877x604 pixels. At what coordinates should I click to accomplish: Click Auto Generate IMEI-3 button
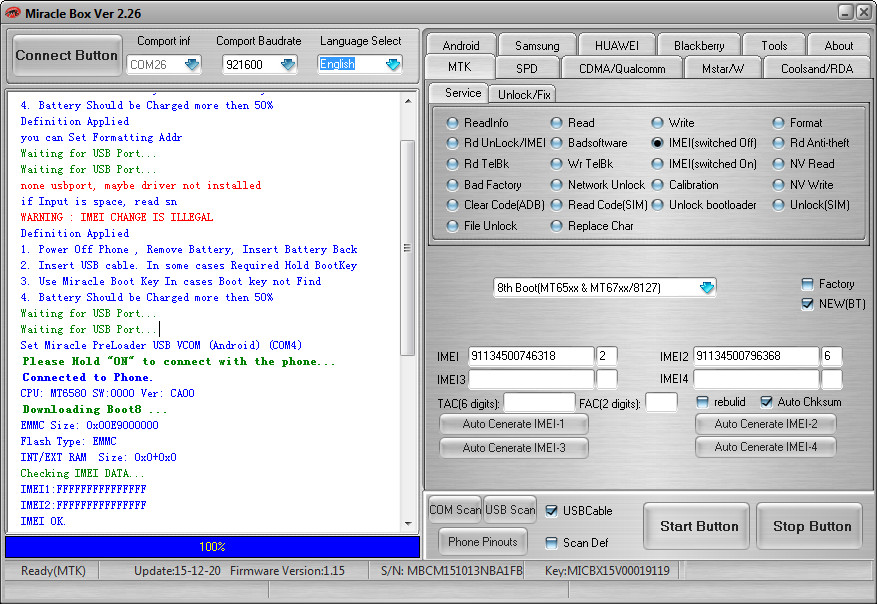pos(513,447)
